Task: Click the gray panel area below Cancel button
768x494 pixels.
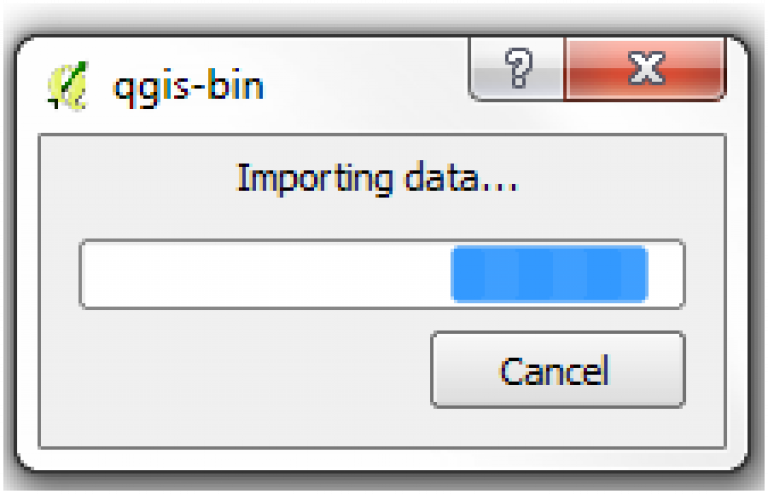Action: point(557,427)
